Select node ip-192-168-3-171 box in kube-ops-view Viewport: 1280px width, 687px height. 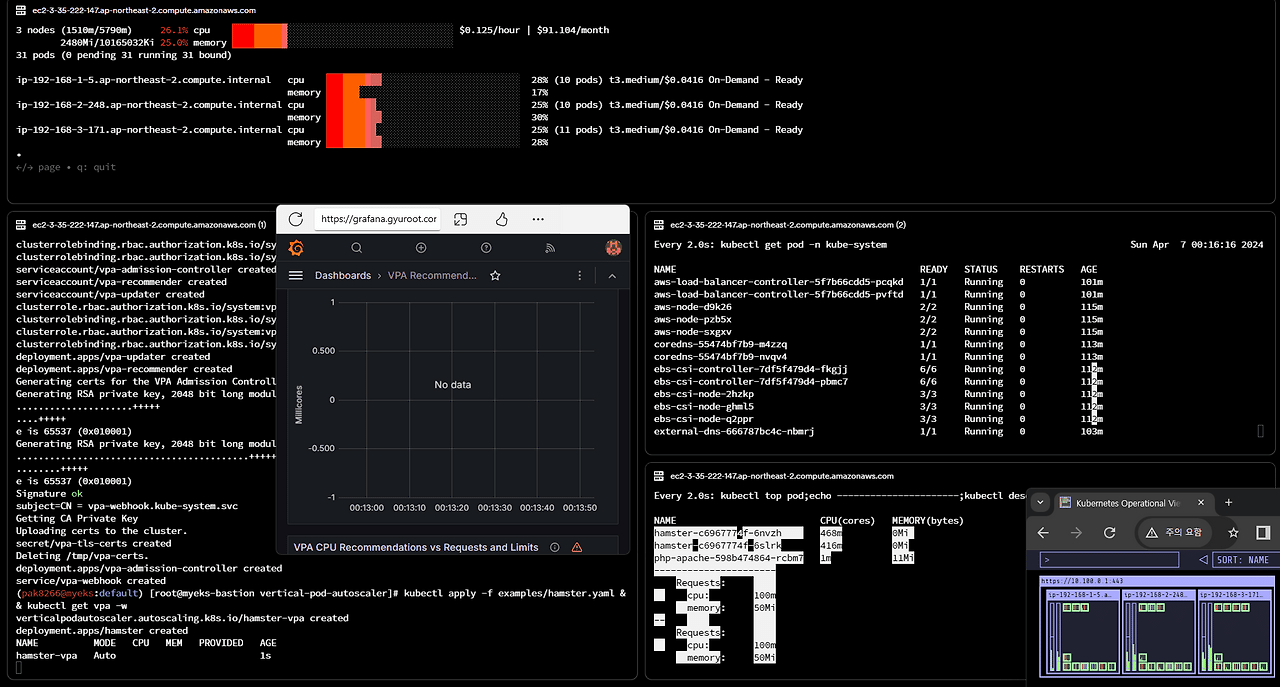[1236, 630]
